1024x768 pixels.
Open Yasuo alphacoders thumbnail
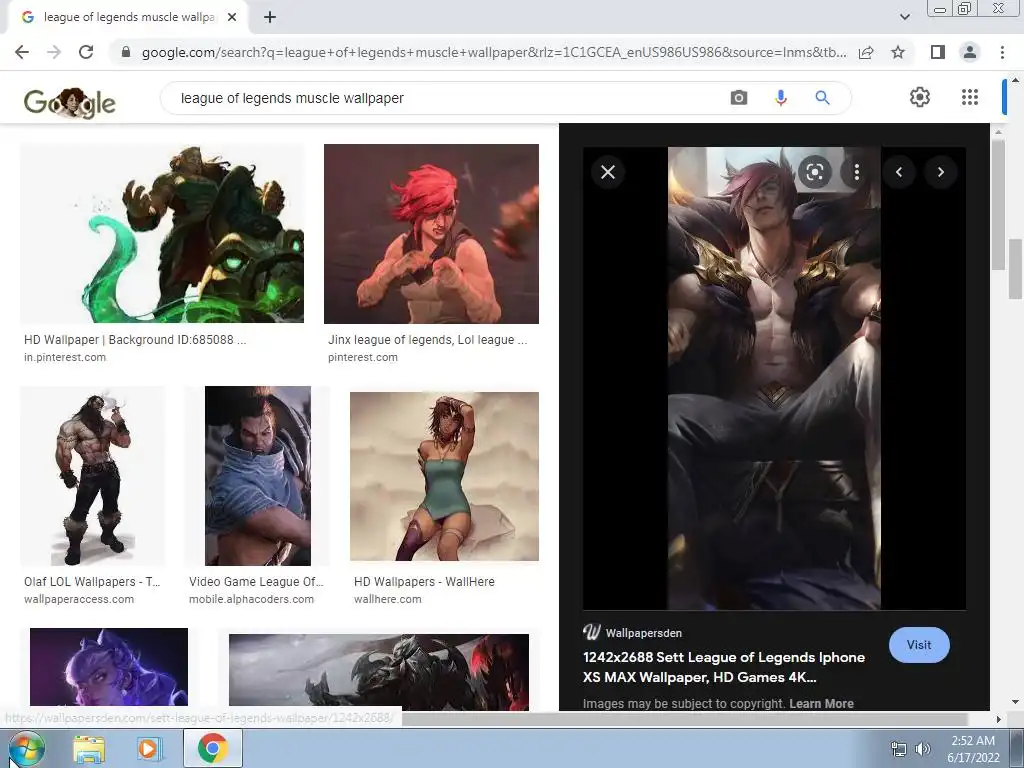[x=257, y=475]
